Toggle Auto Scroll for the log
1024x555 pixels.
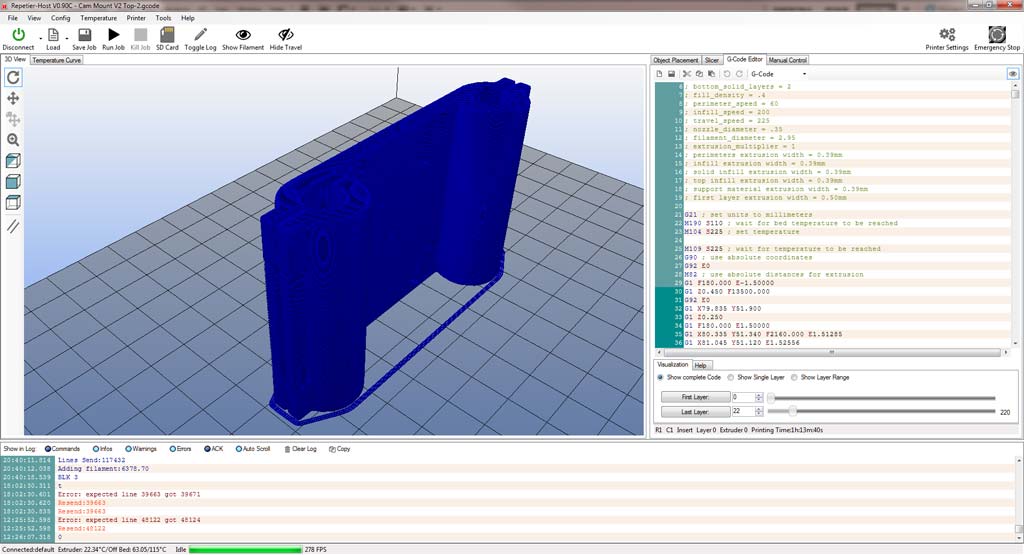pyautogui.click(x=253, y=449)
